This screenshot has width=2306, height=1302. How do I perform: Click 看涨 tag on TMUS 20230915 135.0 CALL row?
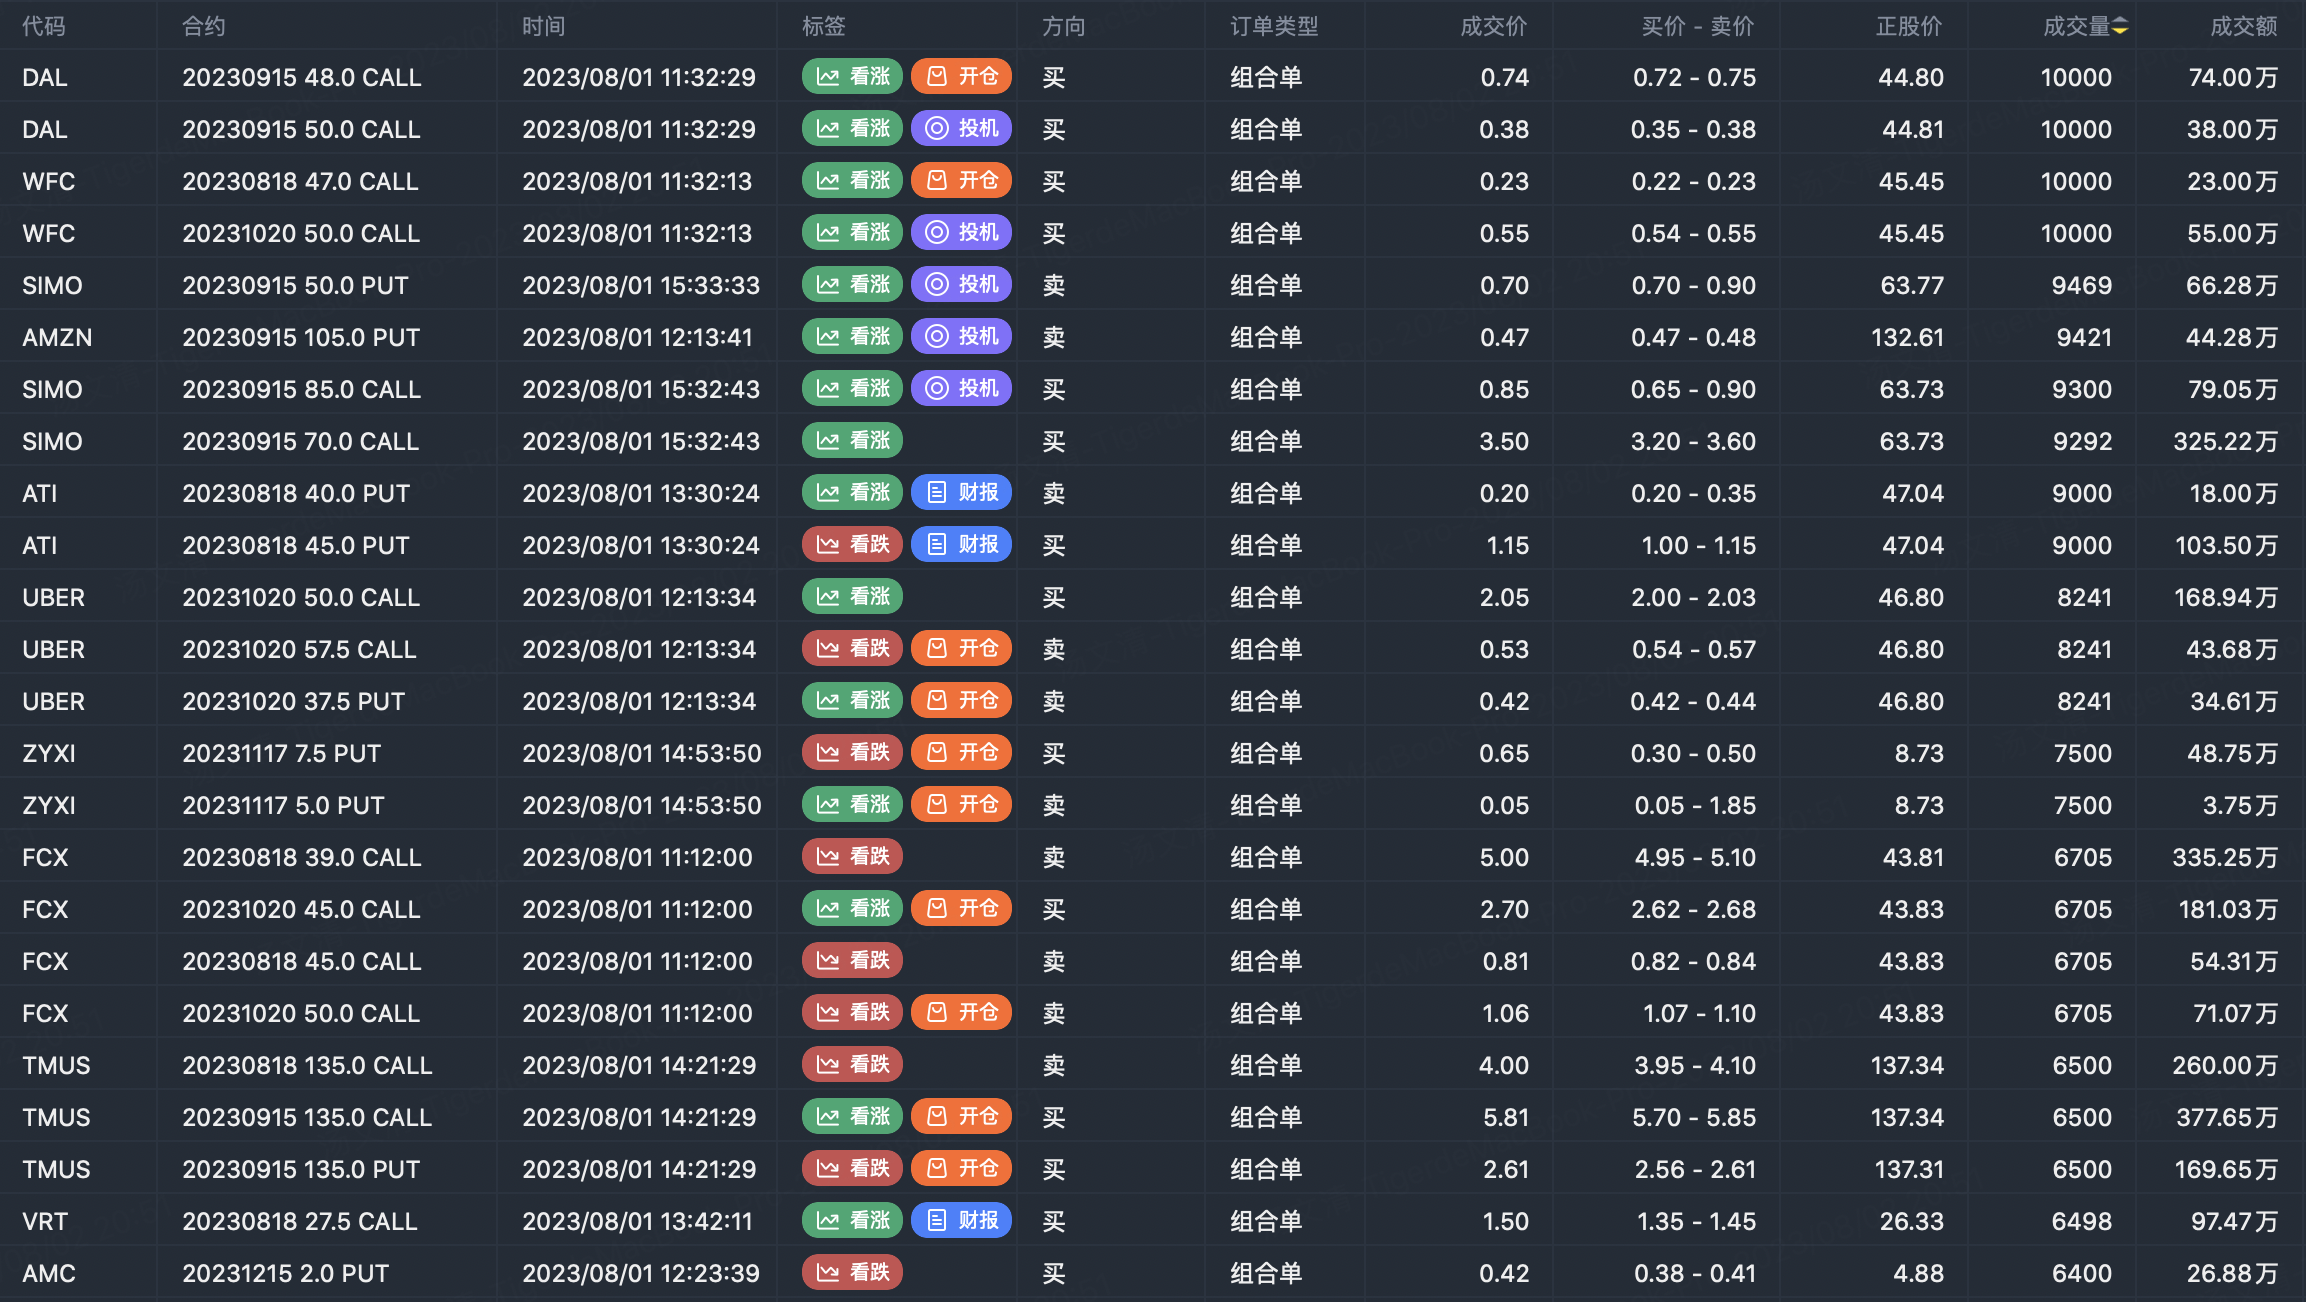(x=852, y=1117)
